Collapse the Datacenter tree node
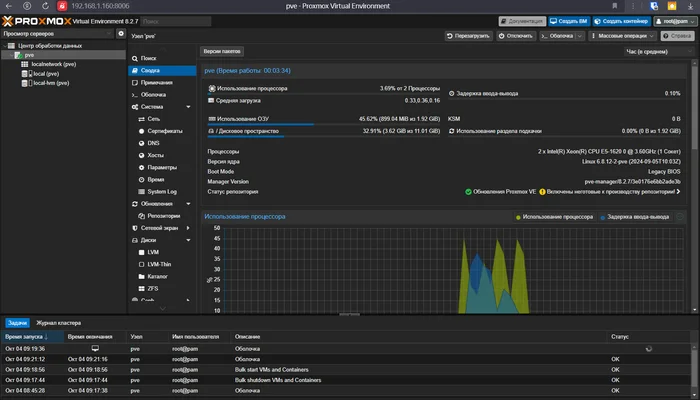This screenshot has width=700, height=400. (x=7, y=46)
